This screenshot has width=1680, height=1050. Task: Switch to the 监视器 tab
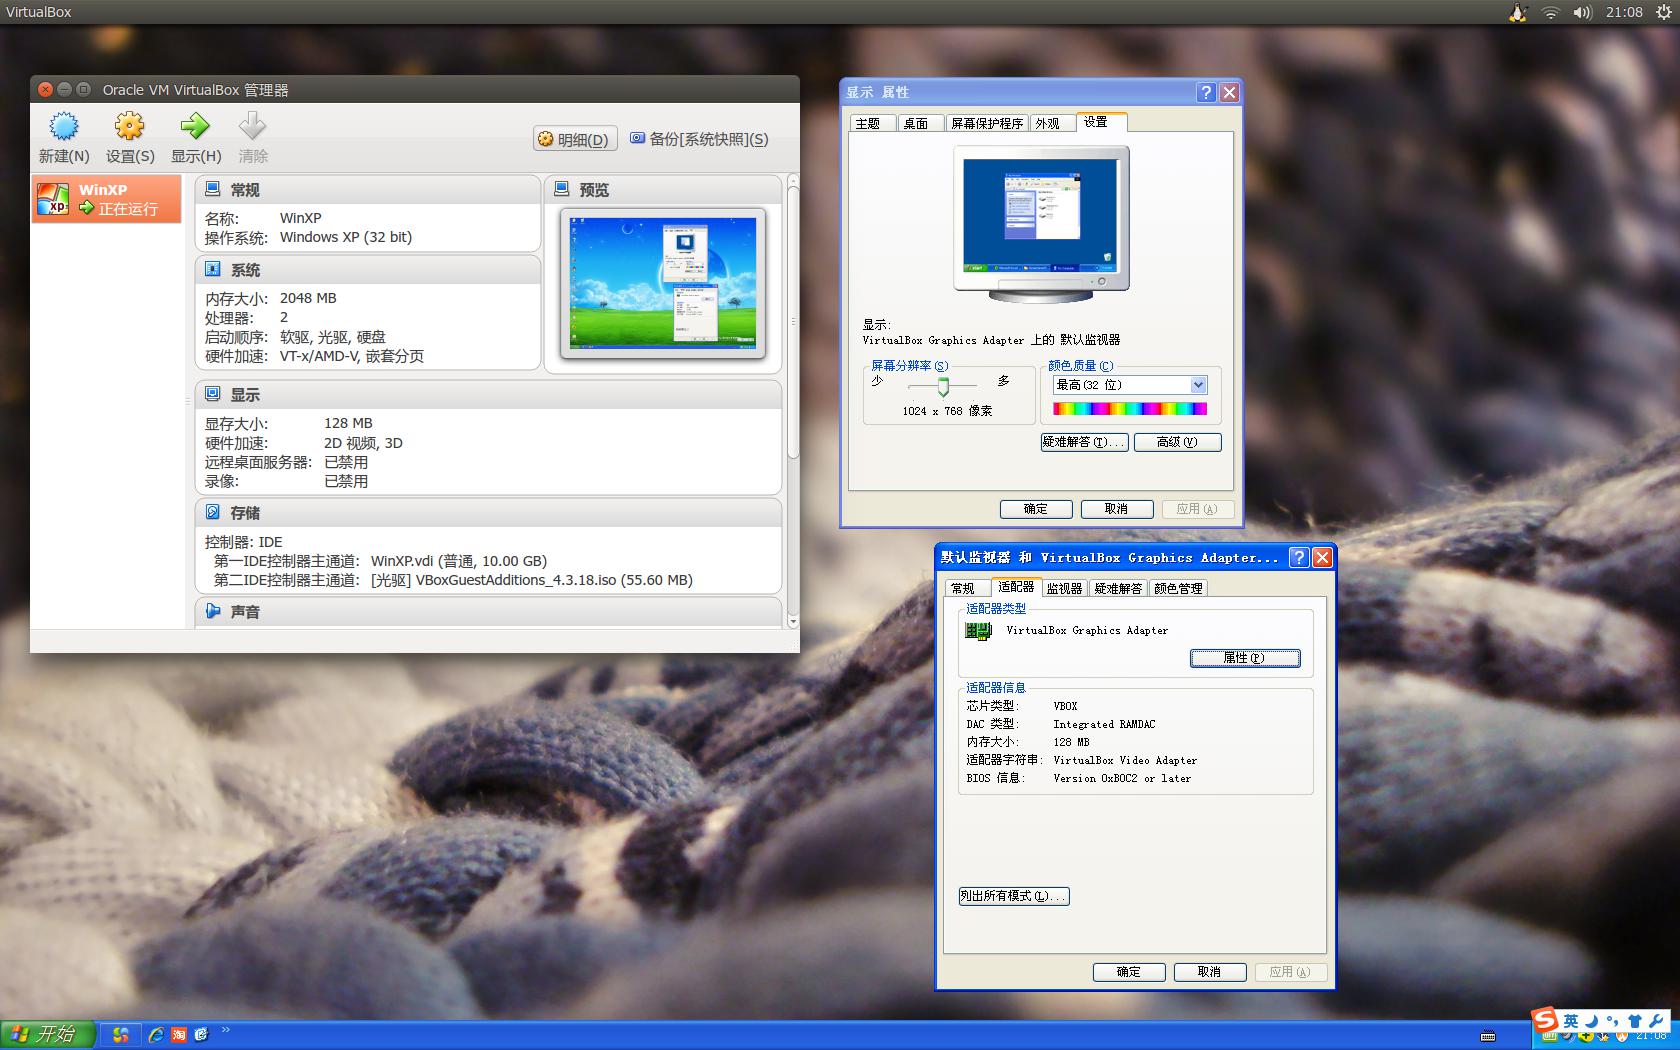[x=1063, y=589]
